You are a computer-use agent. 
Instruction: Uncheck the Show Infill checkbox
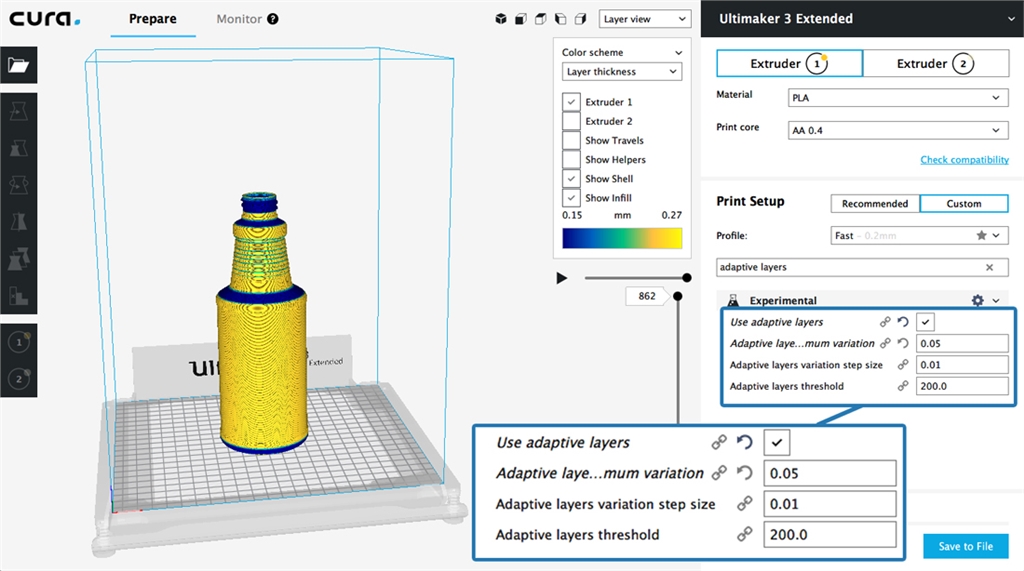pos(571,198)
